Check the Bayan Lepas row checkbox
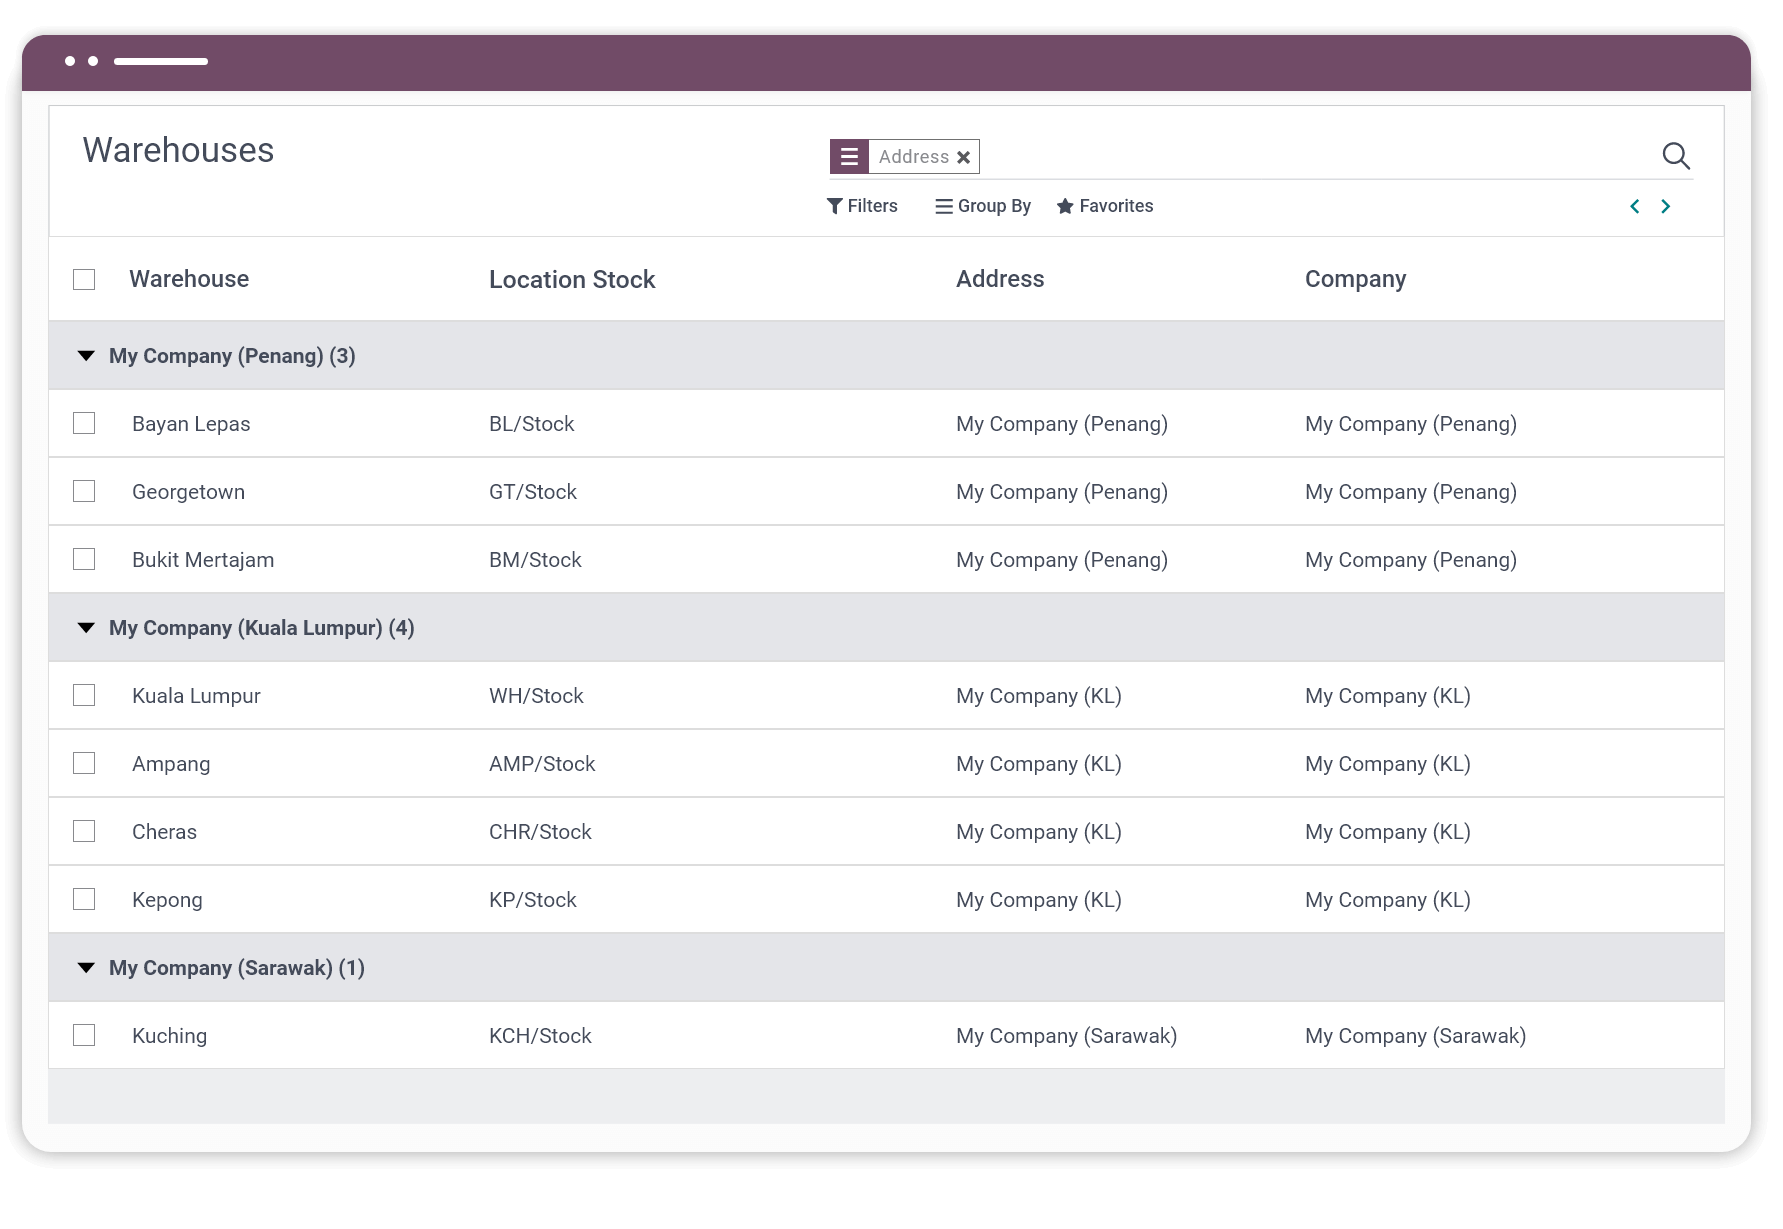1783x1229 pixels. point(84,423)
